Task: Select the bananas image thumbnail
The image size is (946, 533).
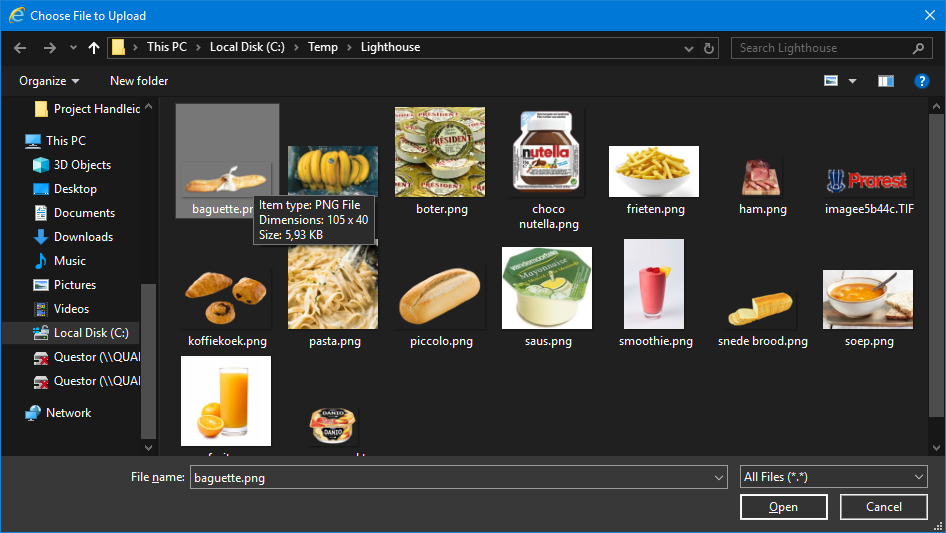Action: point(333,171)
